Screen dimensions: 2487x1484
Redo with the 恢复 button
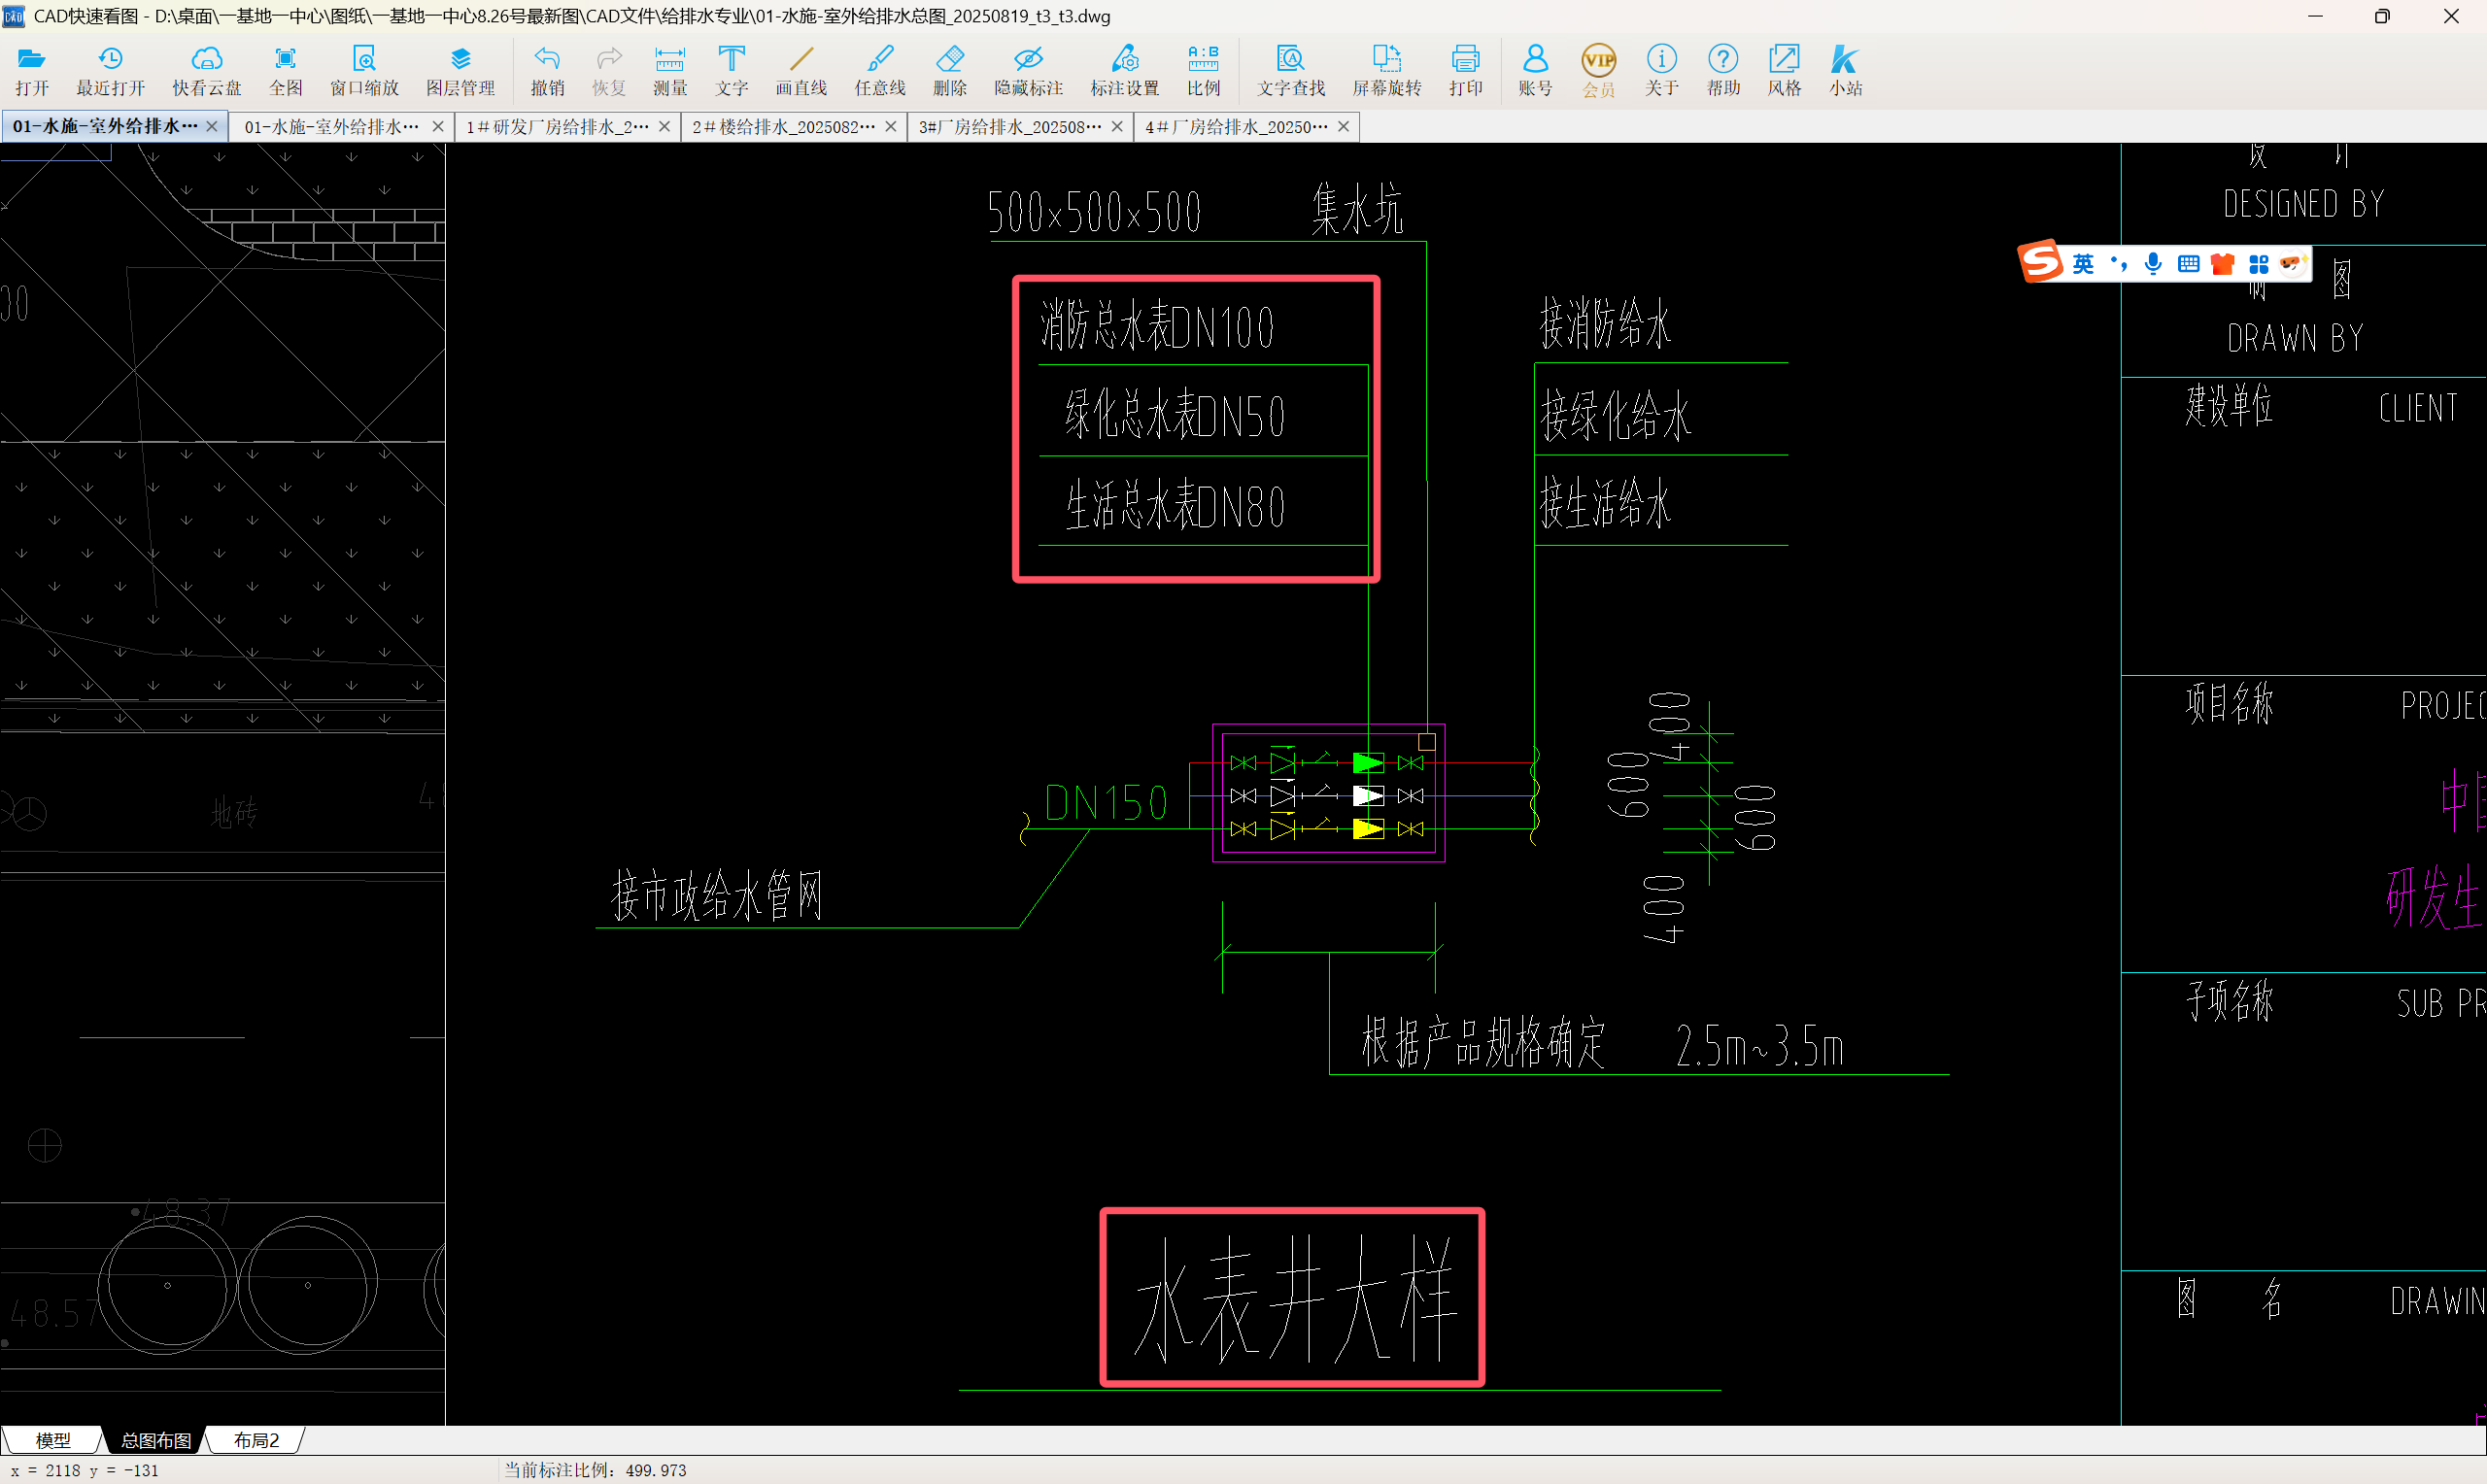609,71
